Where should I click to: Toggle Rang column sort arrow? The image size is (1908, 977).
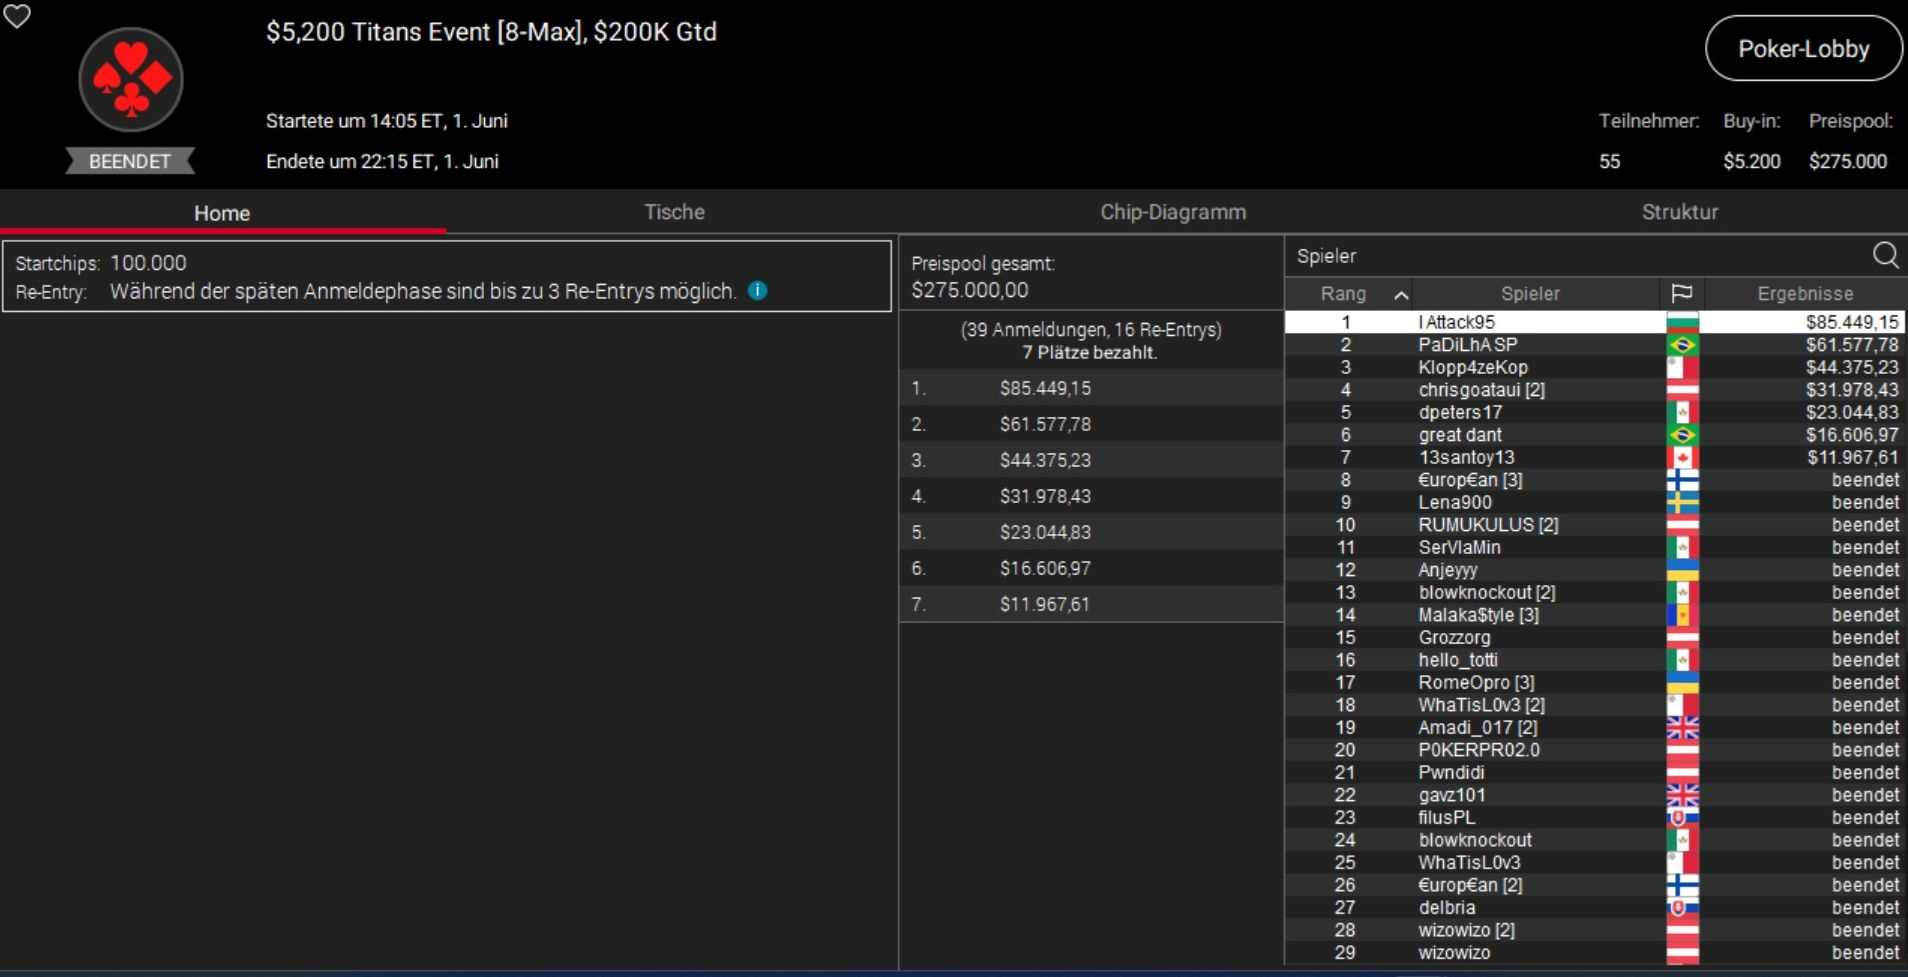1401,295
